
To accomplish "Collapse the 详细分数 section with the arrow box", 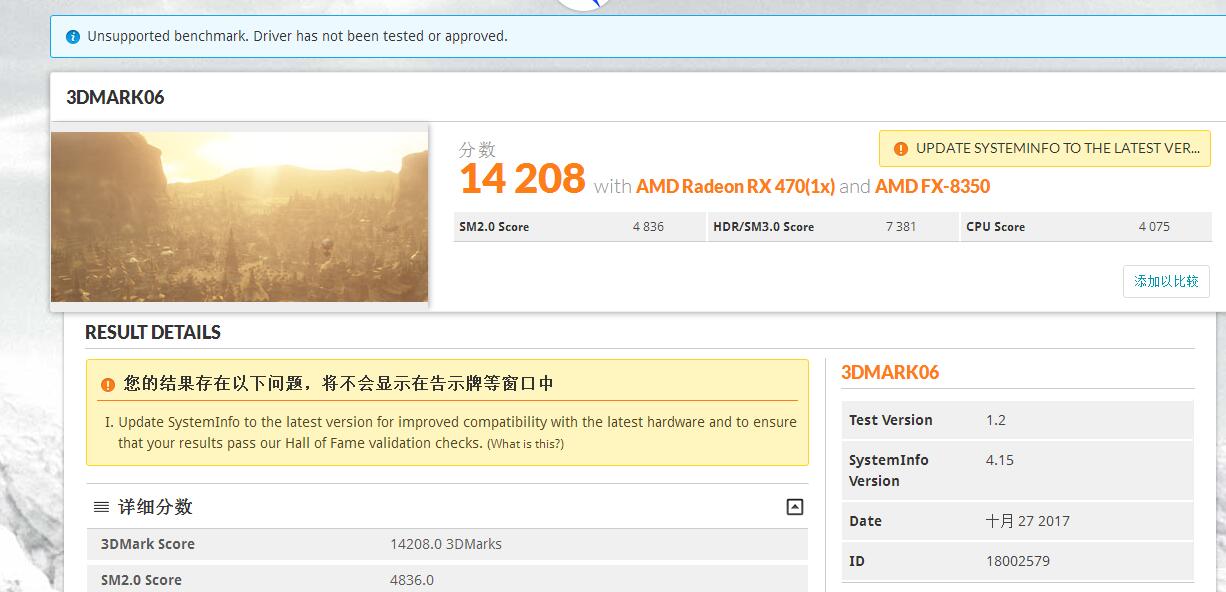I will (795, 507).
